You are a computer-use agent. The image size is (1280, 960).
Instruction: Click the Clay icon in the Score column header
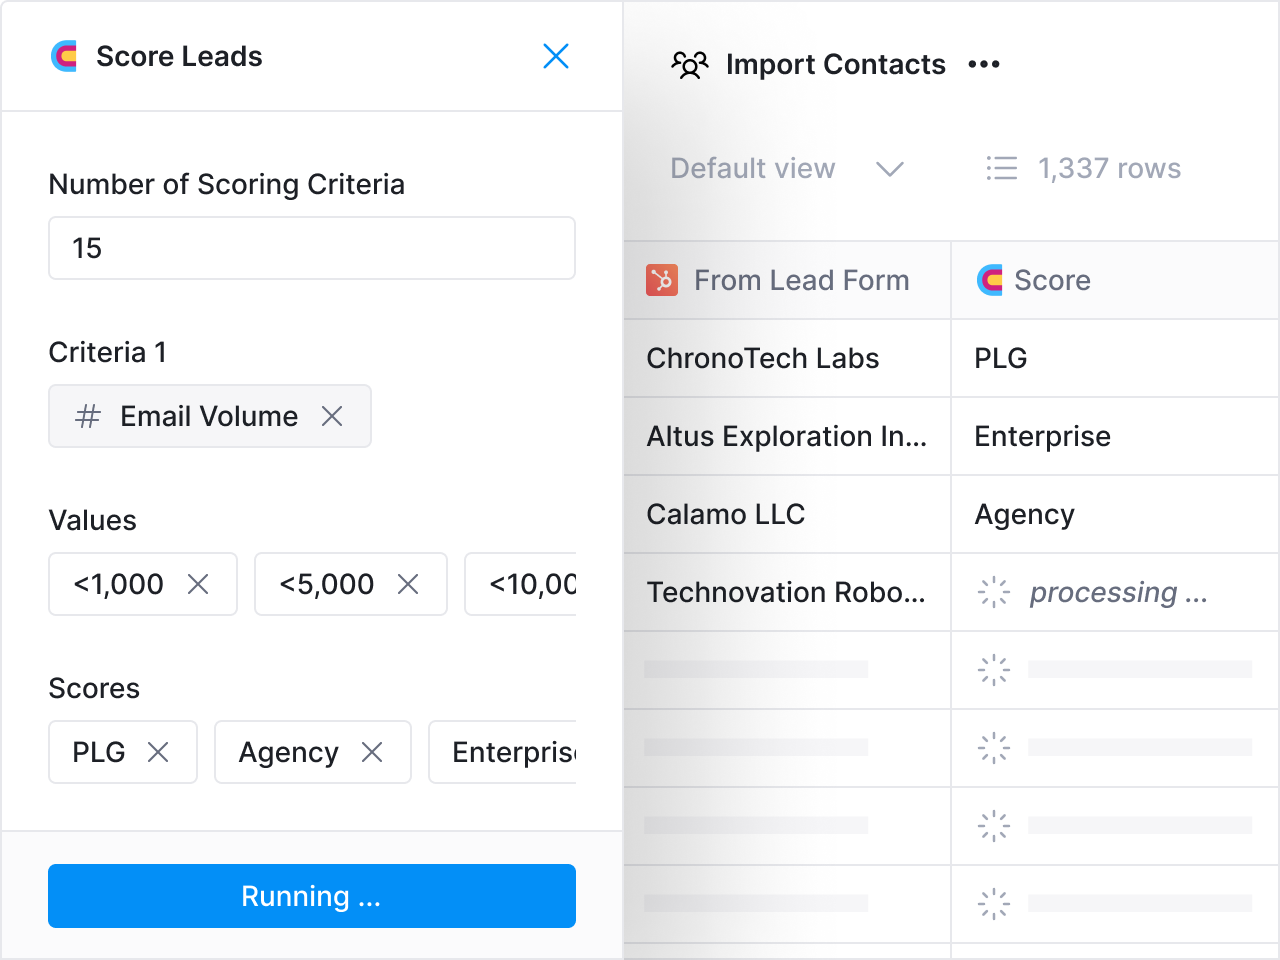[990, 280]
